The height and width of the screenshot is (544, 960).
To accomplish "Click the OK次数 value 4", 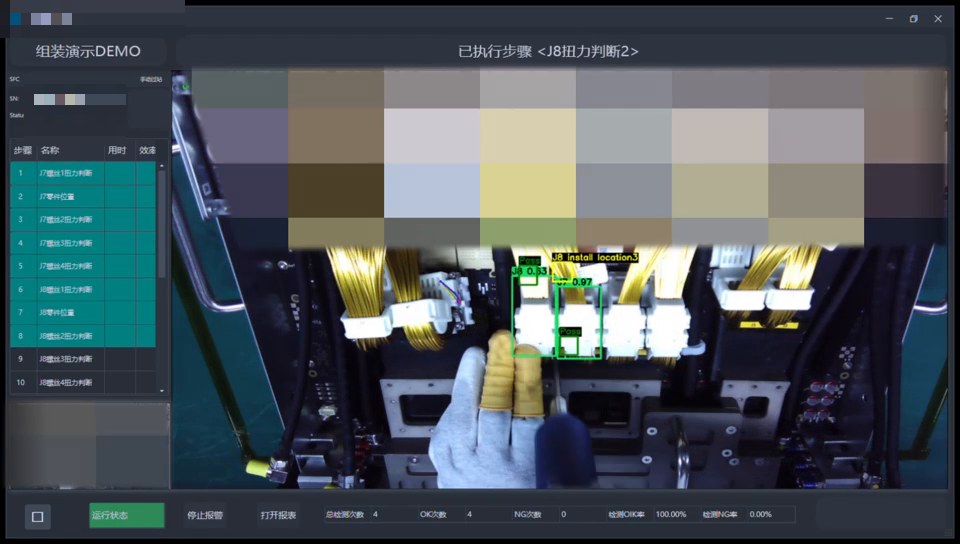I will (470, 515).
